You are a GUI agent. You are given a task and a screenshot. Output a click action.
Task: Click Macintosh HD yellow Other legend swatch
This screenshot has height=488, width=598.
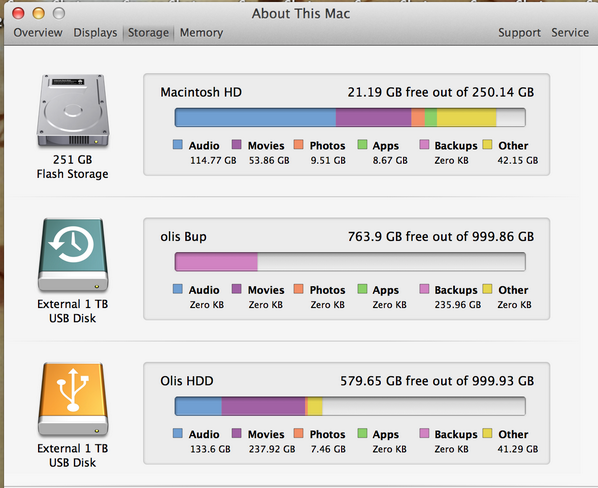click(x=487, y=144)
